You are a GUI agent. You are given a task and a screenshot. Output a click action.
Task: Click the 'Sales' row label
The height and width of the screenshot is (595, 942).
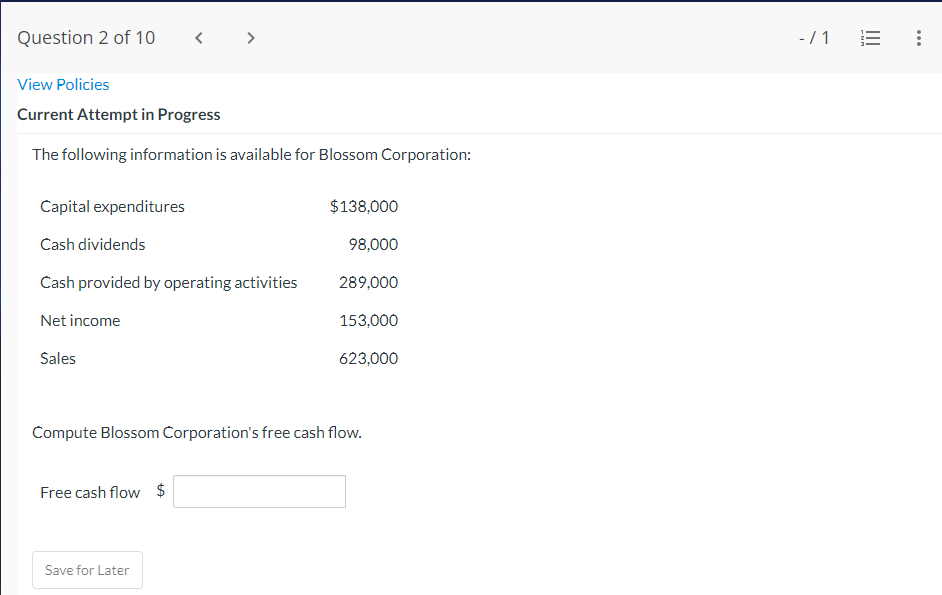click(58, 358)
